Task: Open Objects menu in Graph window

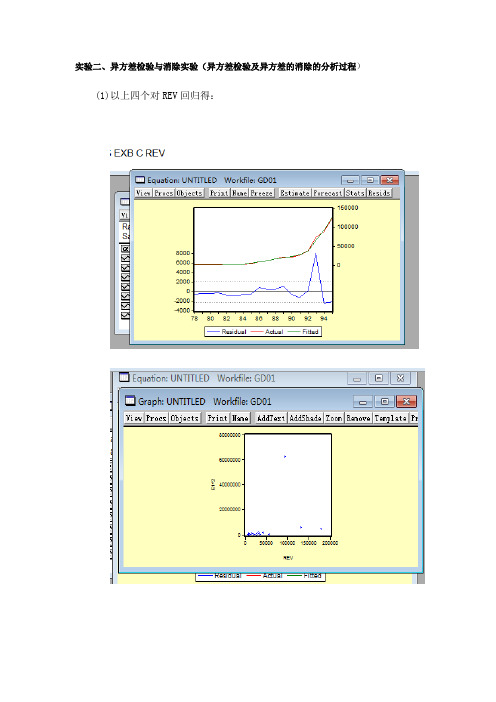Action: [x=184, y=418]
